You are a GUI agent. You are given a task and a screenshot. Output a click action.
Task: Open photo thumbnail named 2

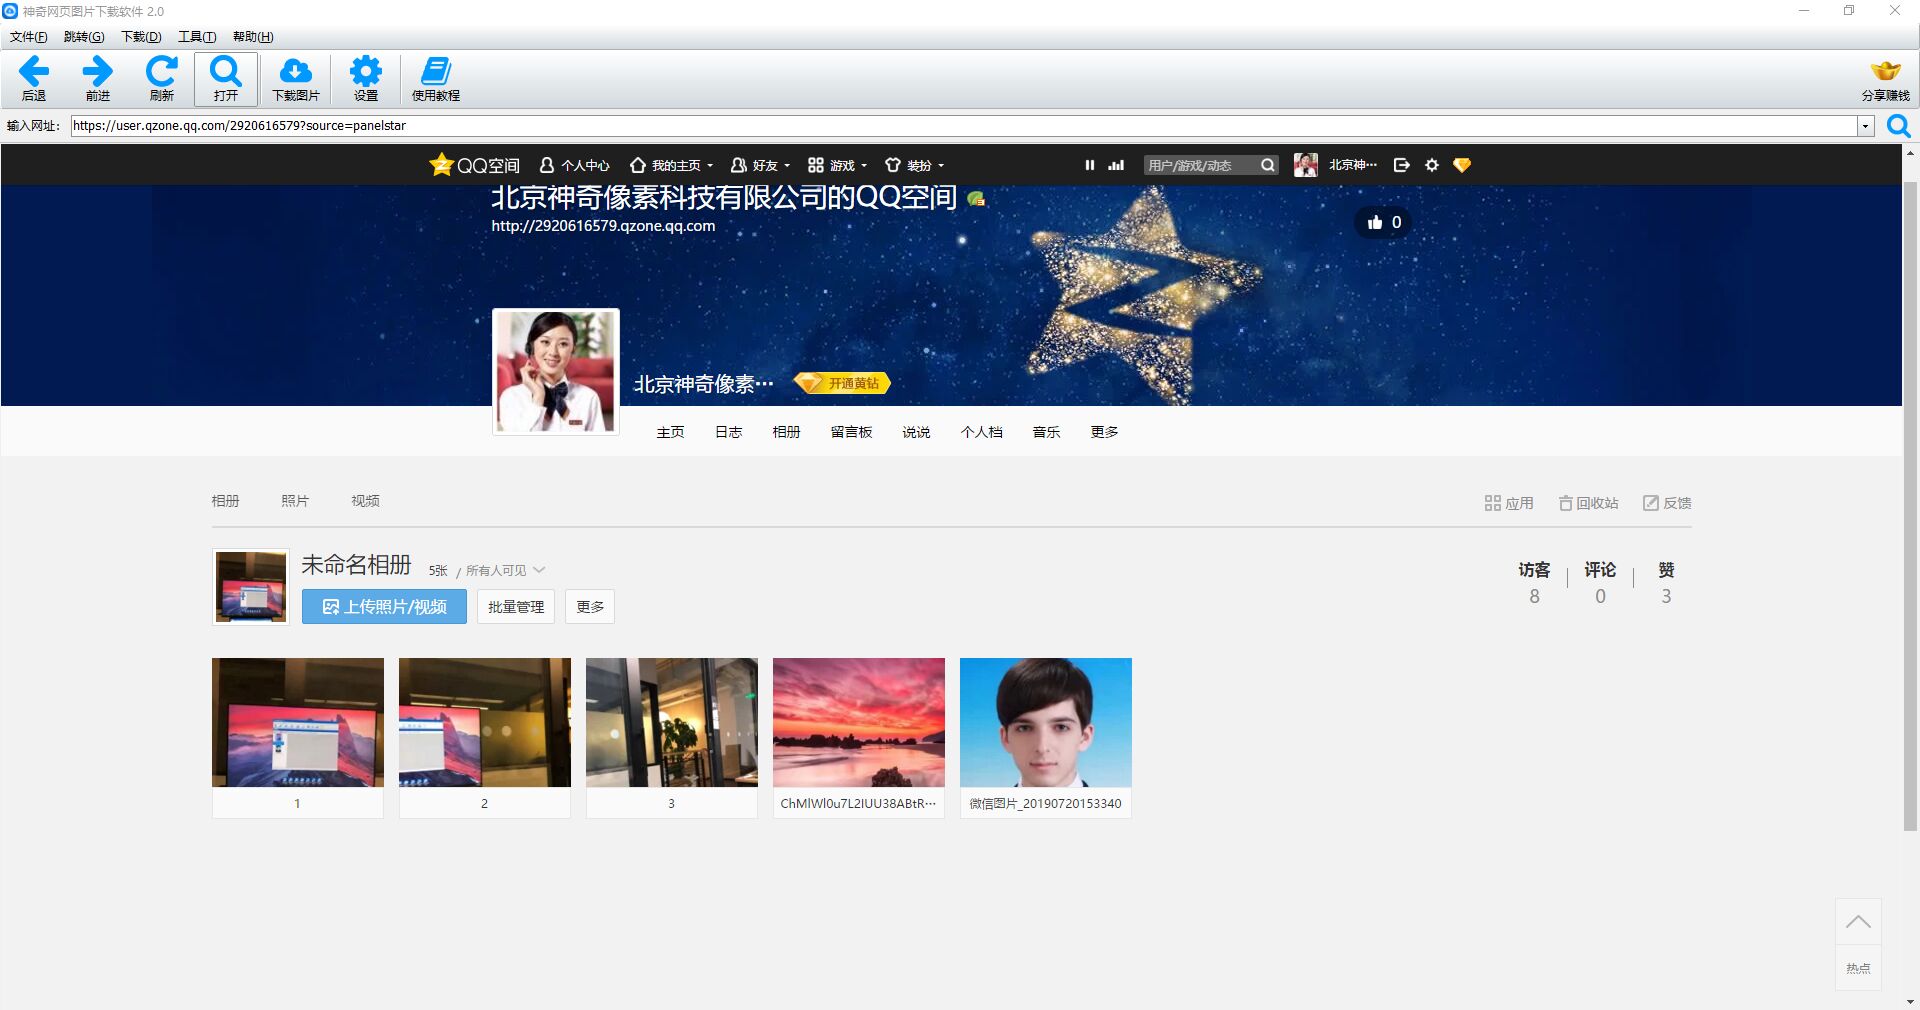[485, 722]
